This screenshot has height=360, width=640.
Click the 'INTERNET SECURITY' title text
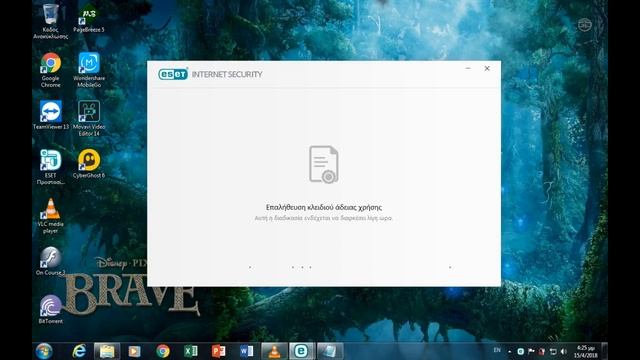click(227, 74)
